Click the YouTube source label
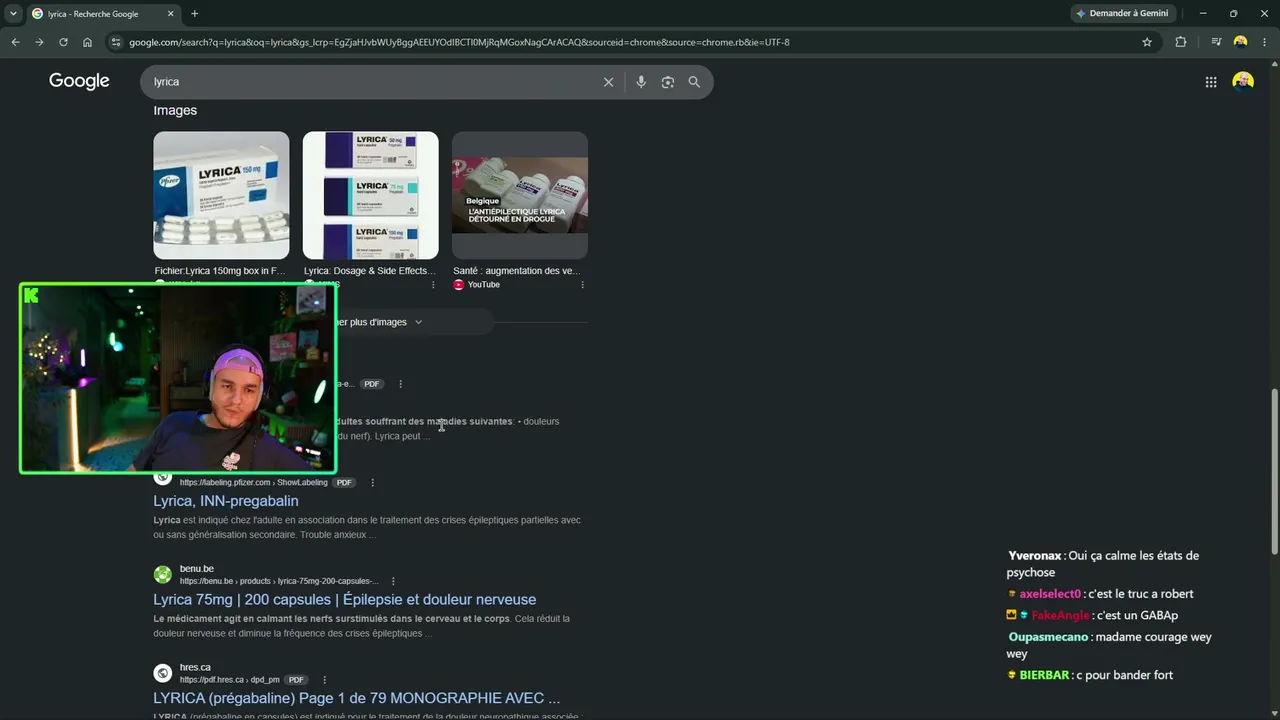 [x=483, y=285]
